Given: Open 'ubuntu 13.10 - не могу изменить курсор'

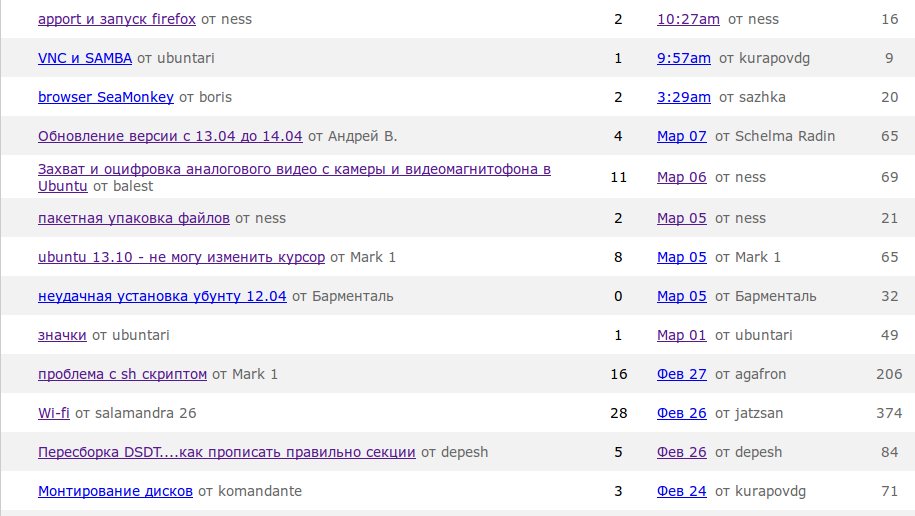Looking at the screenshot, I should [x=181, y=257].
